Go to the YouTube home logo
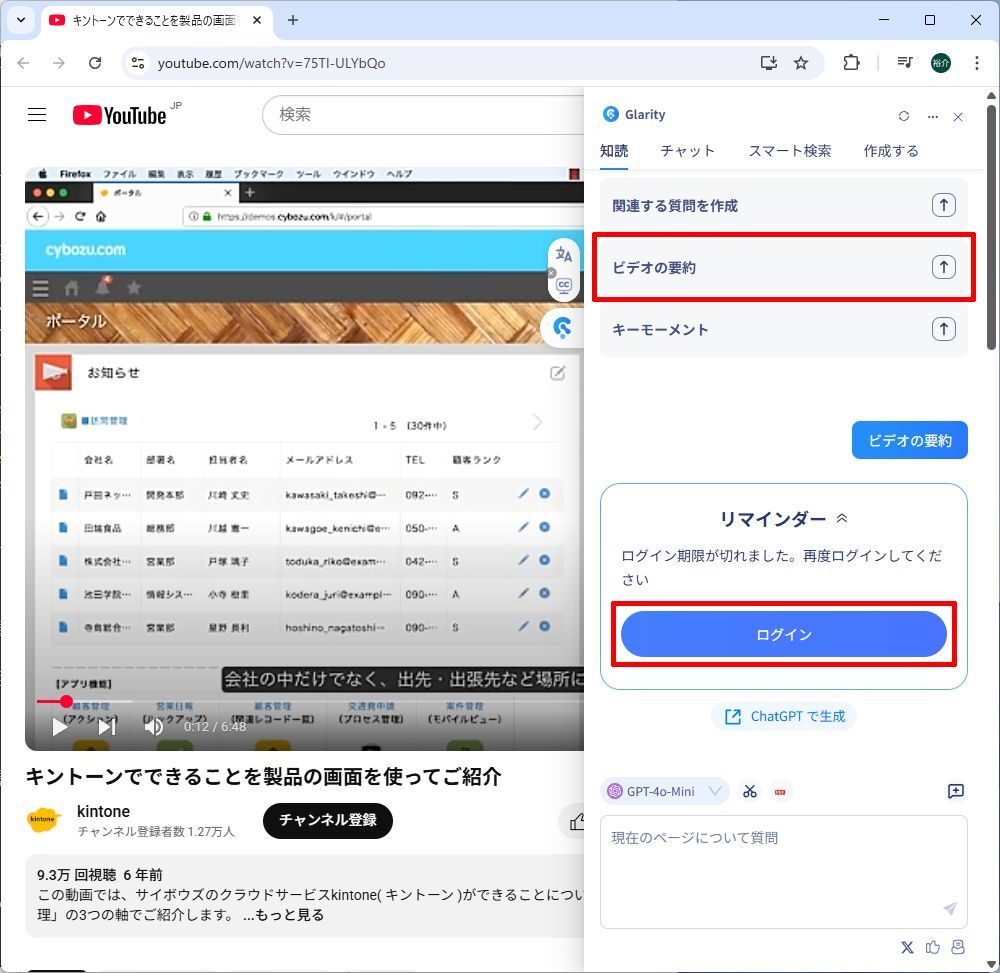The width and height of the screenshot is (1000, 973). click(x=120, y=115)
